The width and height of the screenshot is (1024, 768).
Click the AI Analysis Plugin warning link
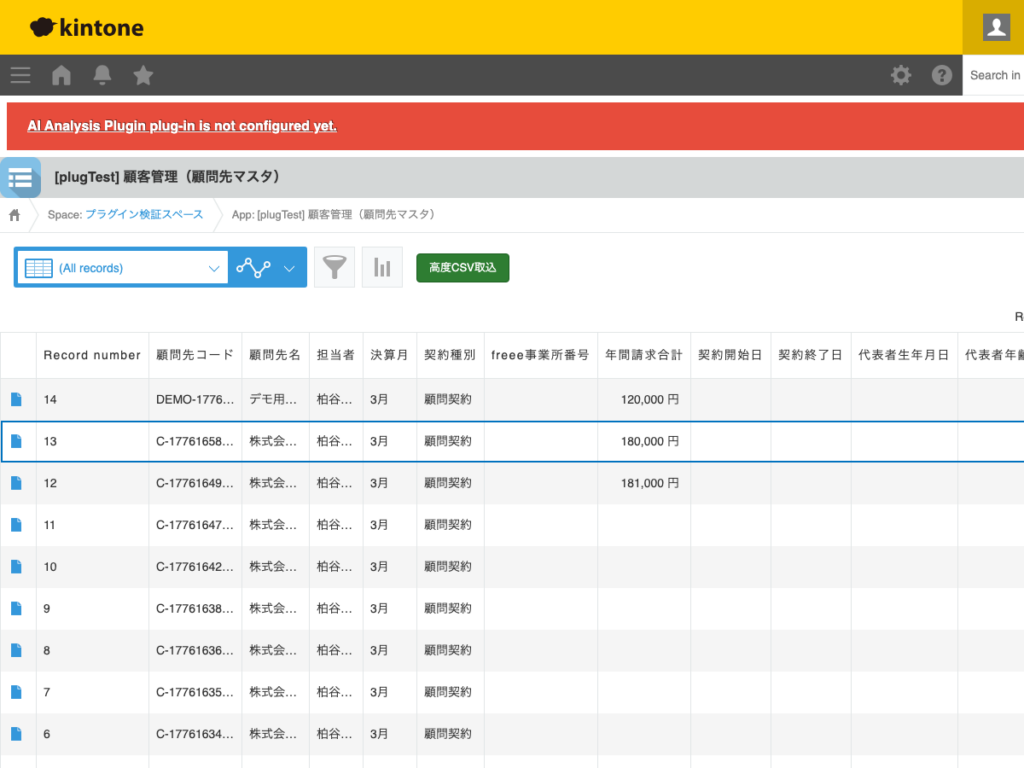(181, 125)
